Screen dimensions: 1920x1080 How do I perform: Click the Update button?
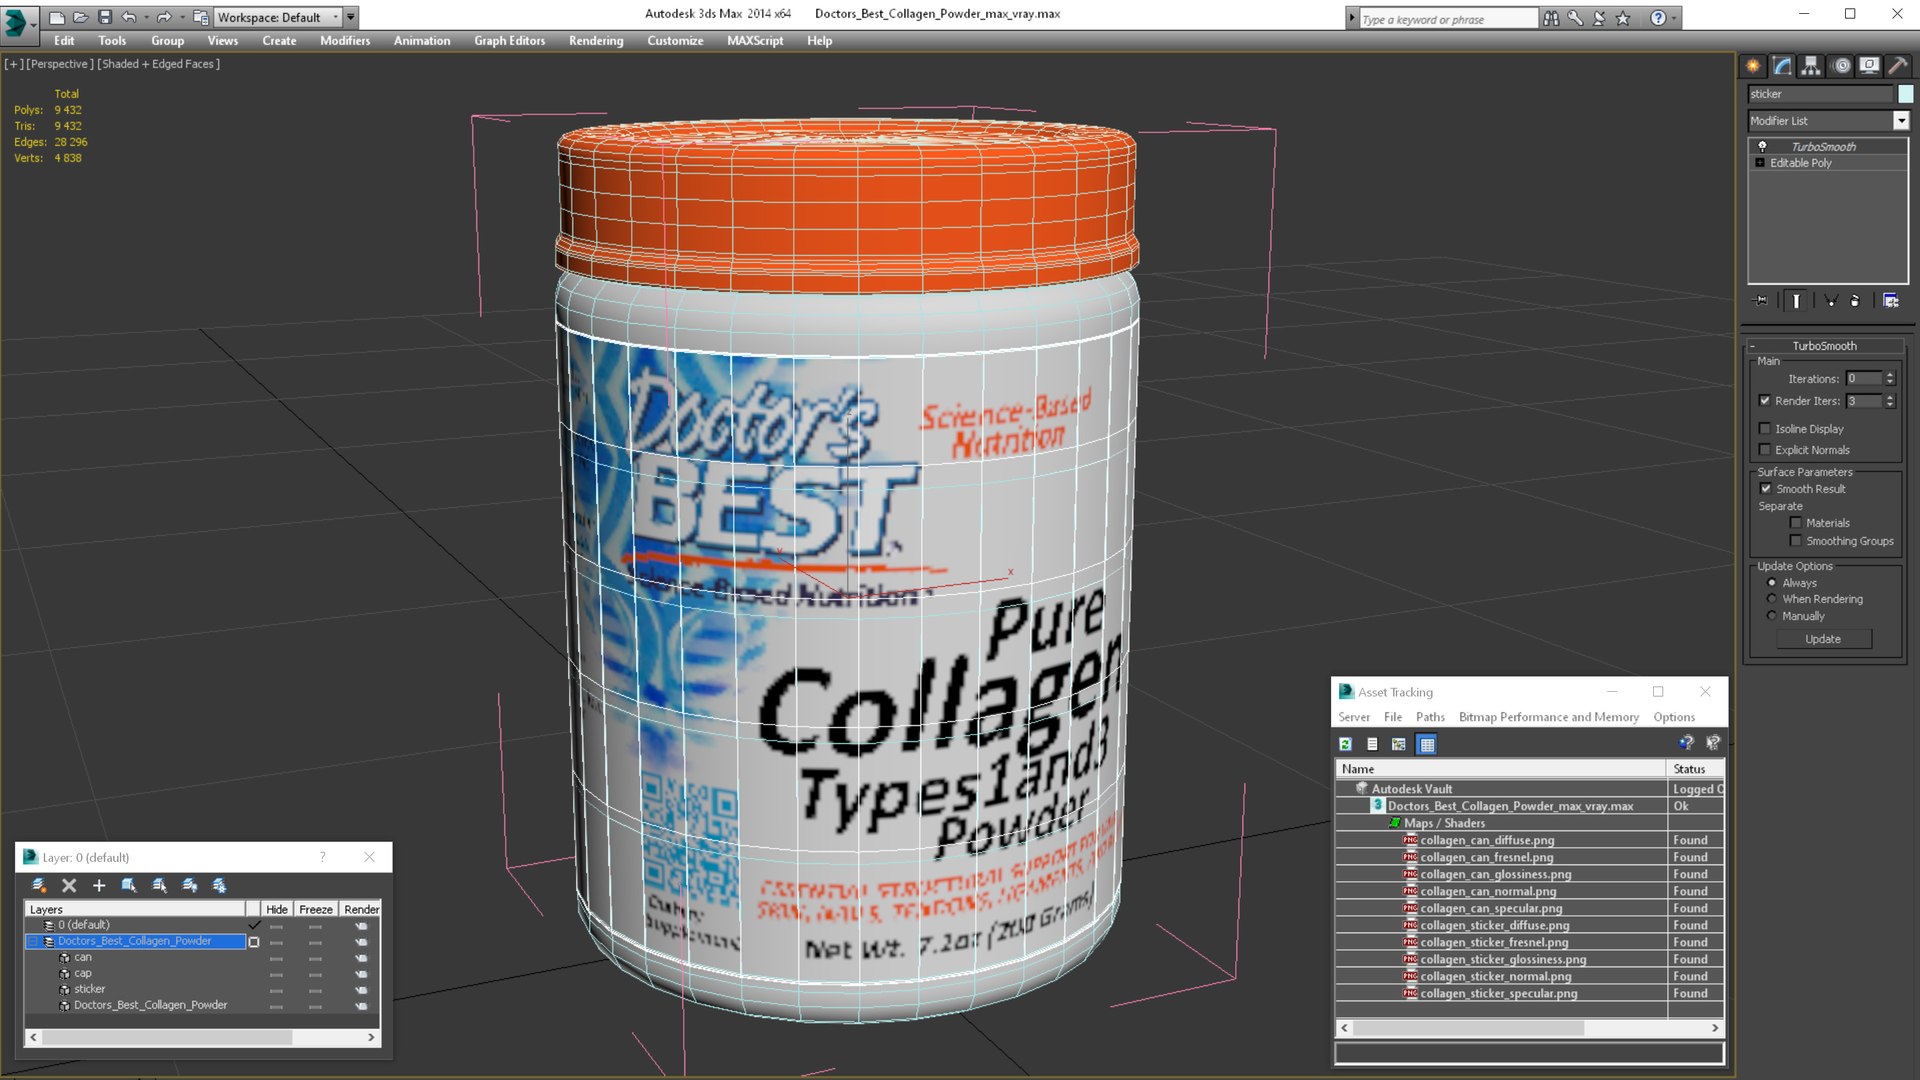tap(1823, 639)
